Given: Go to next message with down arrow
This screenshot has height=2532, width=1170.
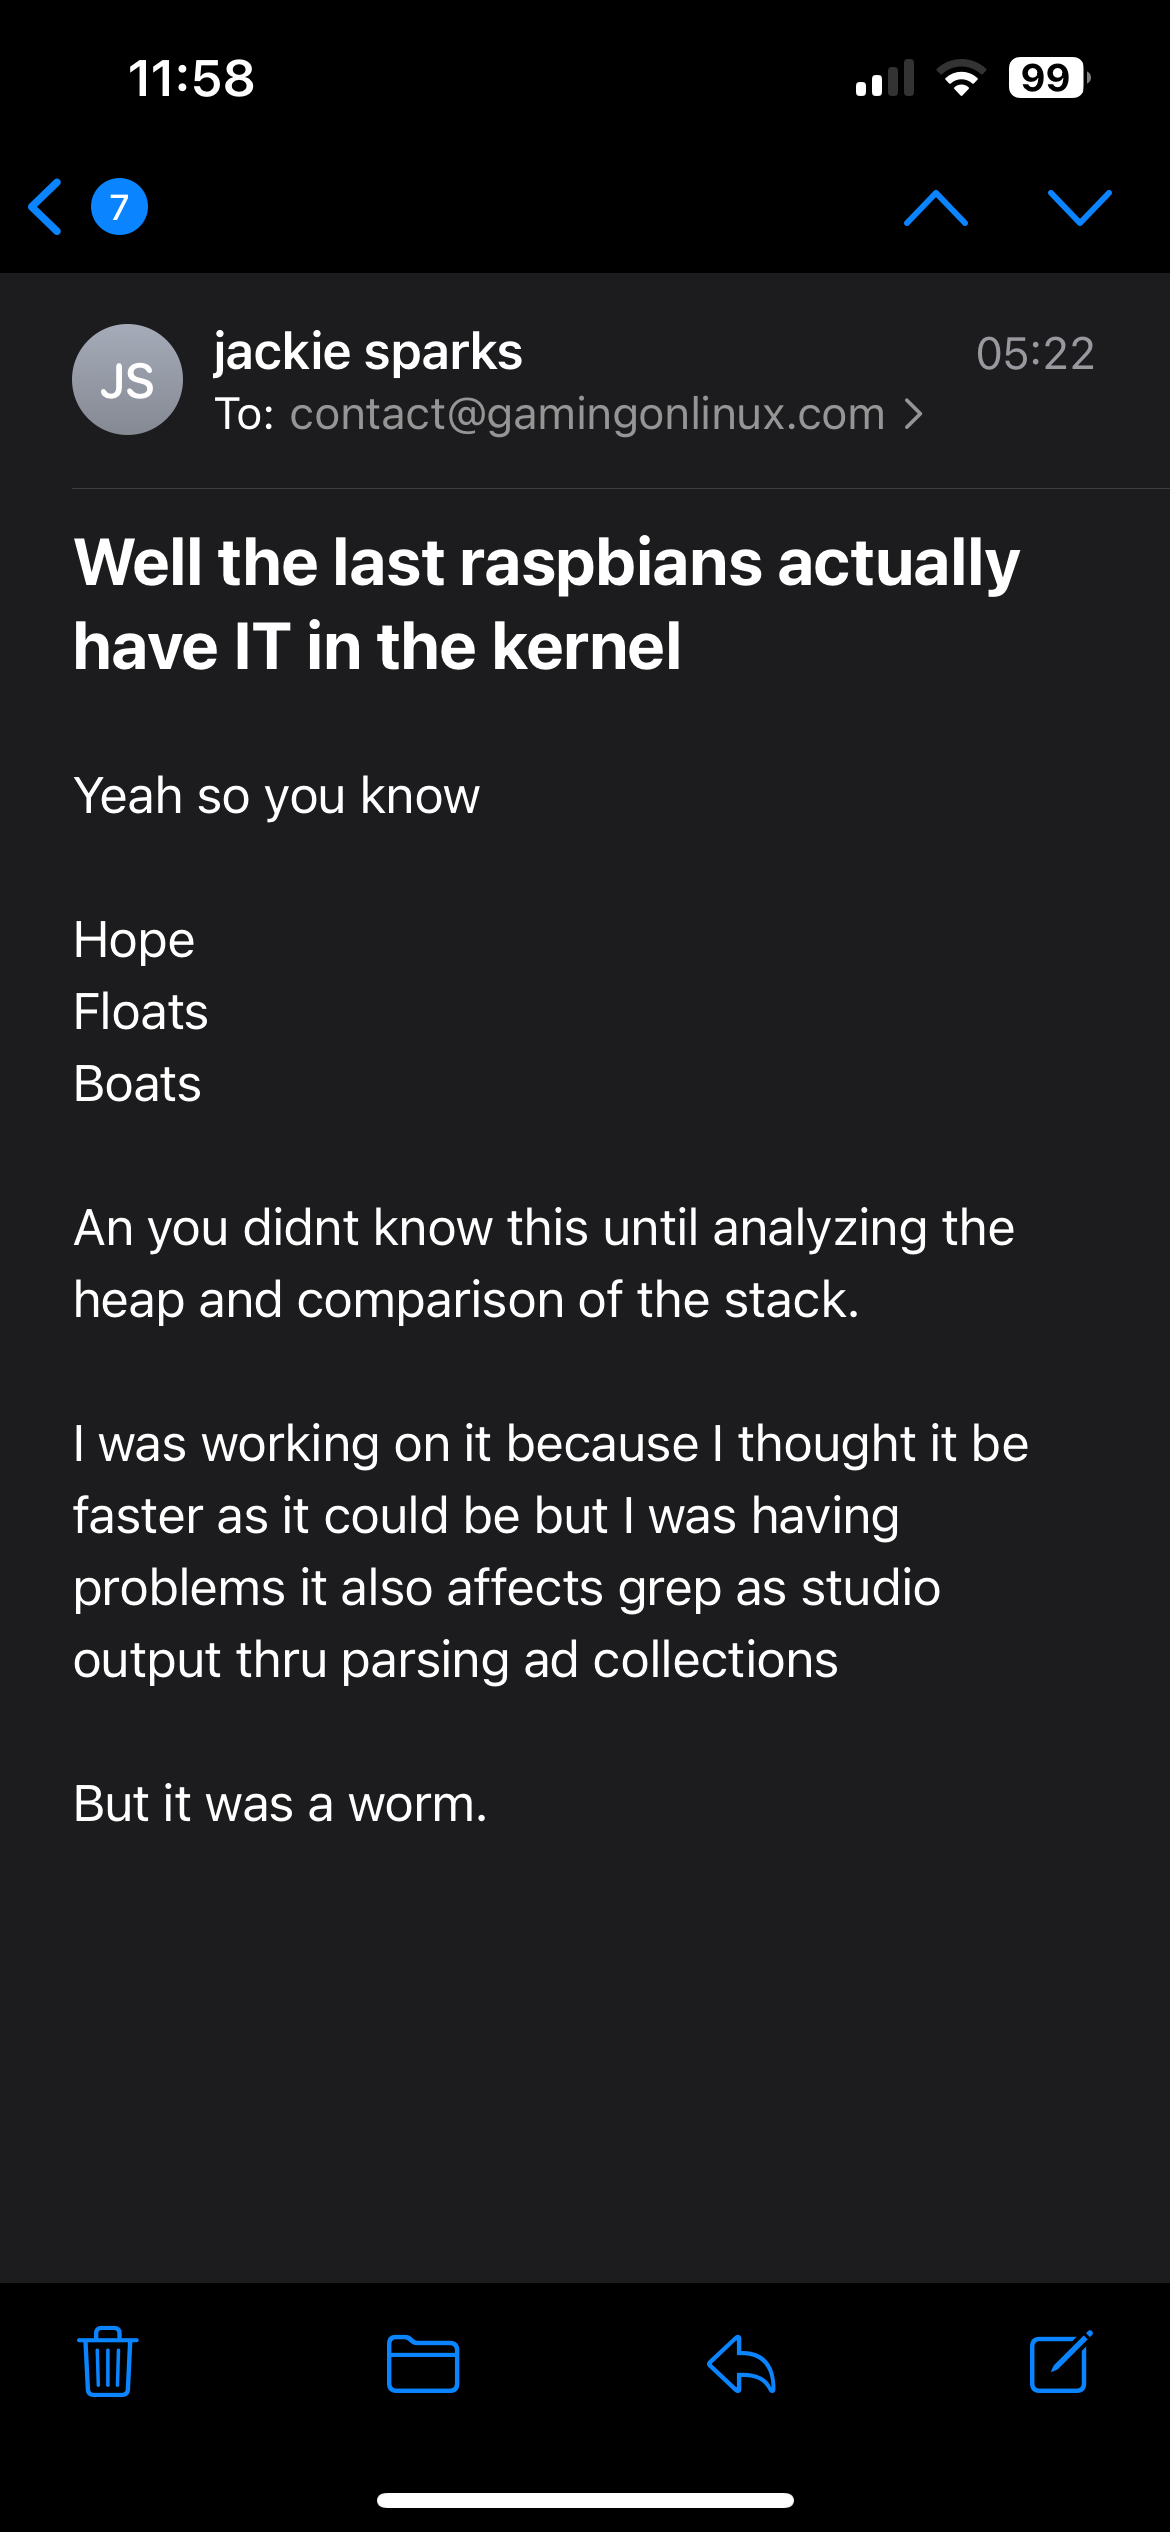Looking at the screenshot, I should [1079, 208].
